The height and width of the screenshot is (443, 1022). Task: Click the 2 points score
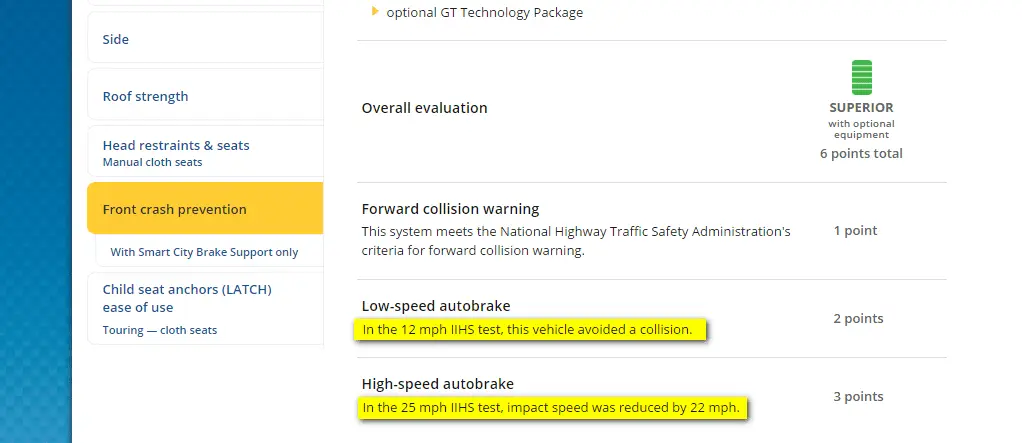coord(858,319)
